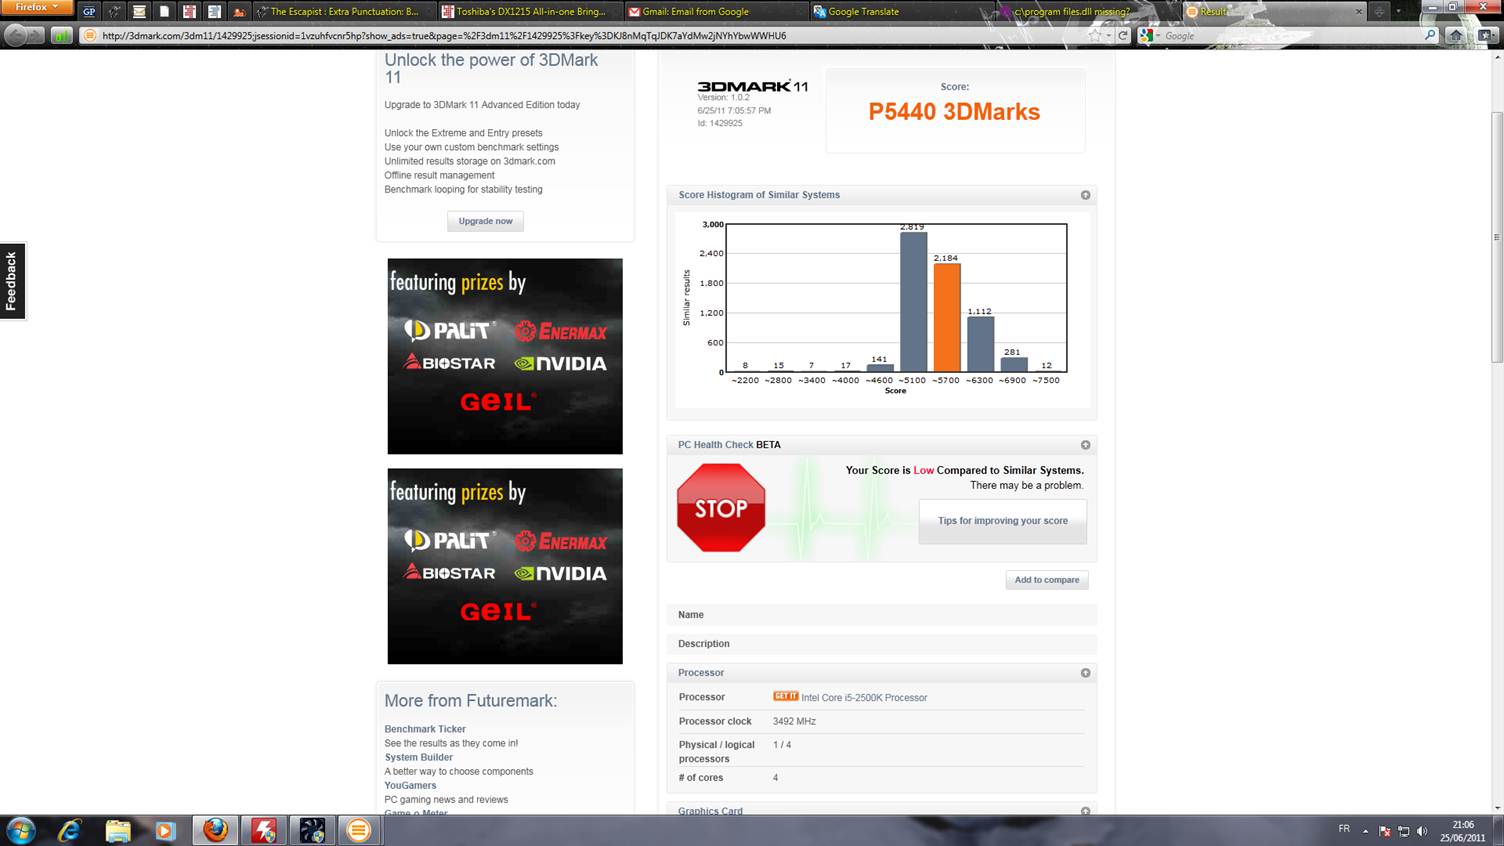
Task: Expand the Graphics Card section
Action: pyautogui.click(x=1085, y=811)
